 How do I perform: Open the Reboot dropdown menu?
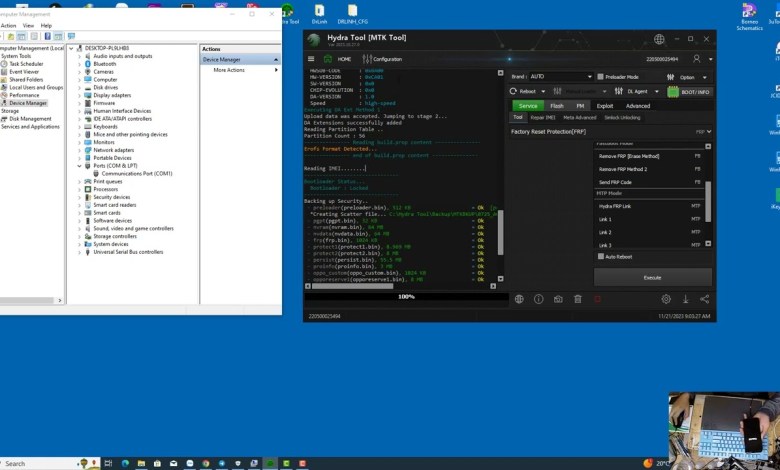(x=530, y=91)
